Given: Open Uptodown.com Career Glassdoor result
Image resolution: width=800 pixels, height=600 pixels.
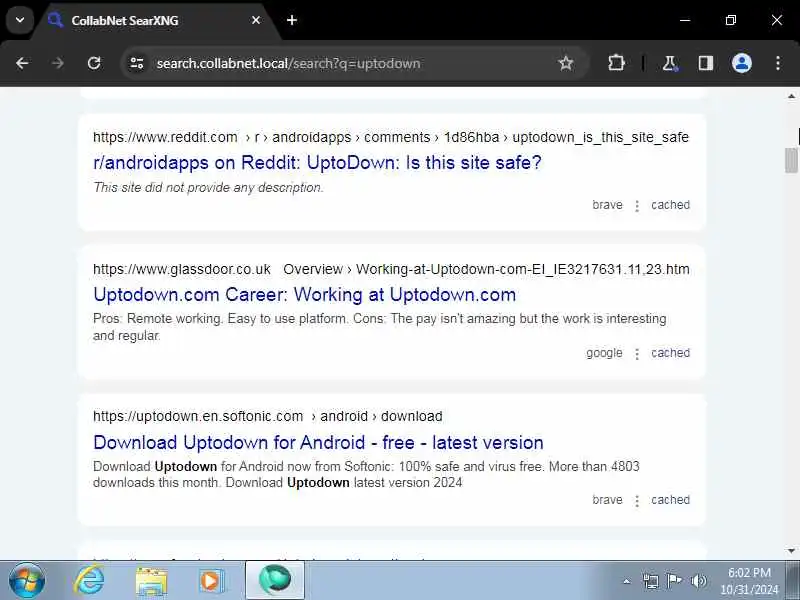Looking at the screenshot, I should (x=305, y=295).
